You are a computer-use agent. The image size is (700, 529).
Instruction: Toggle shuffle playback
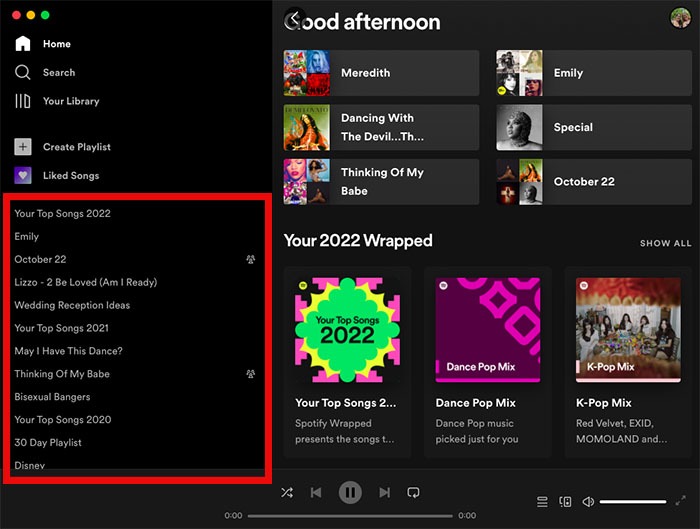point(287,492)
